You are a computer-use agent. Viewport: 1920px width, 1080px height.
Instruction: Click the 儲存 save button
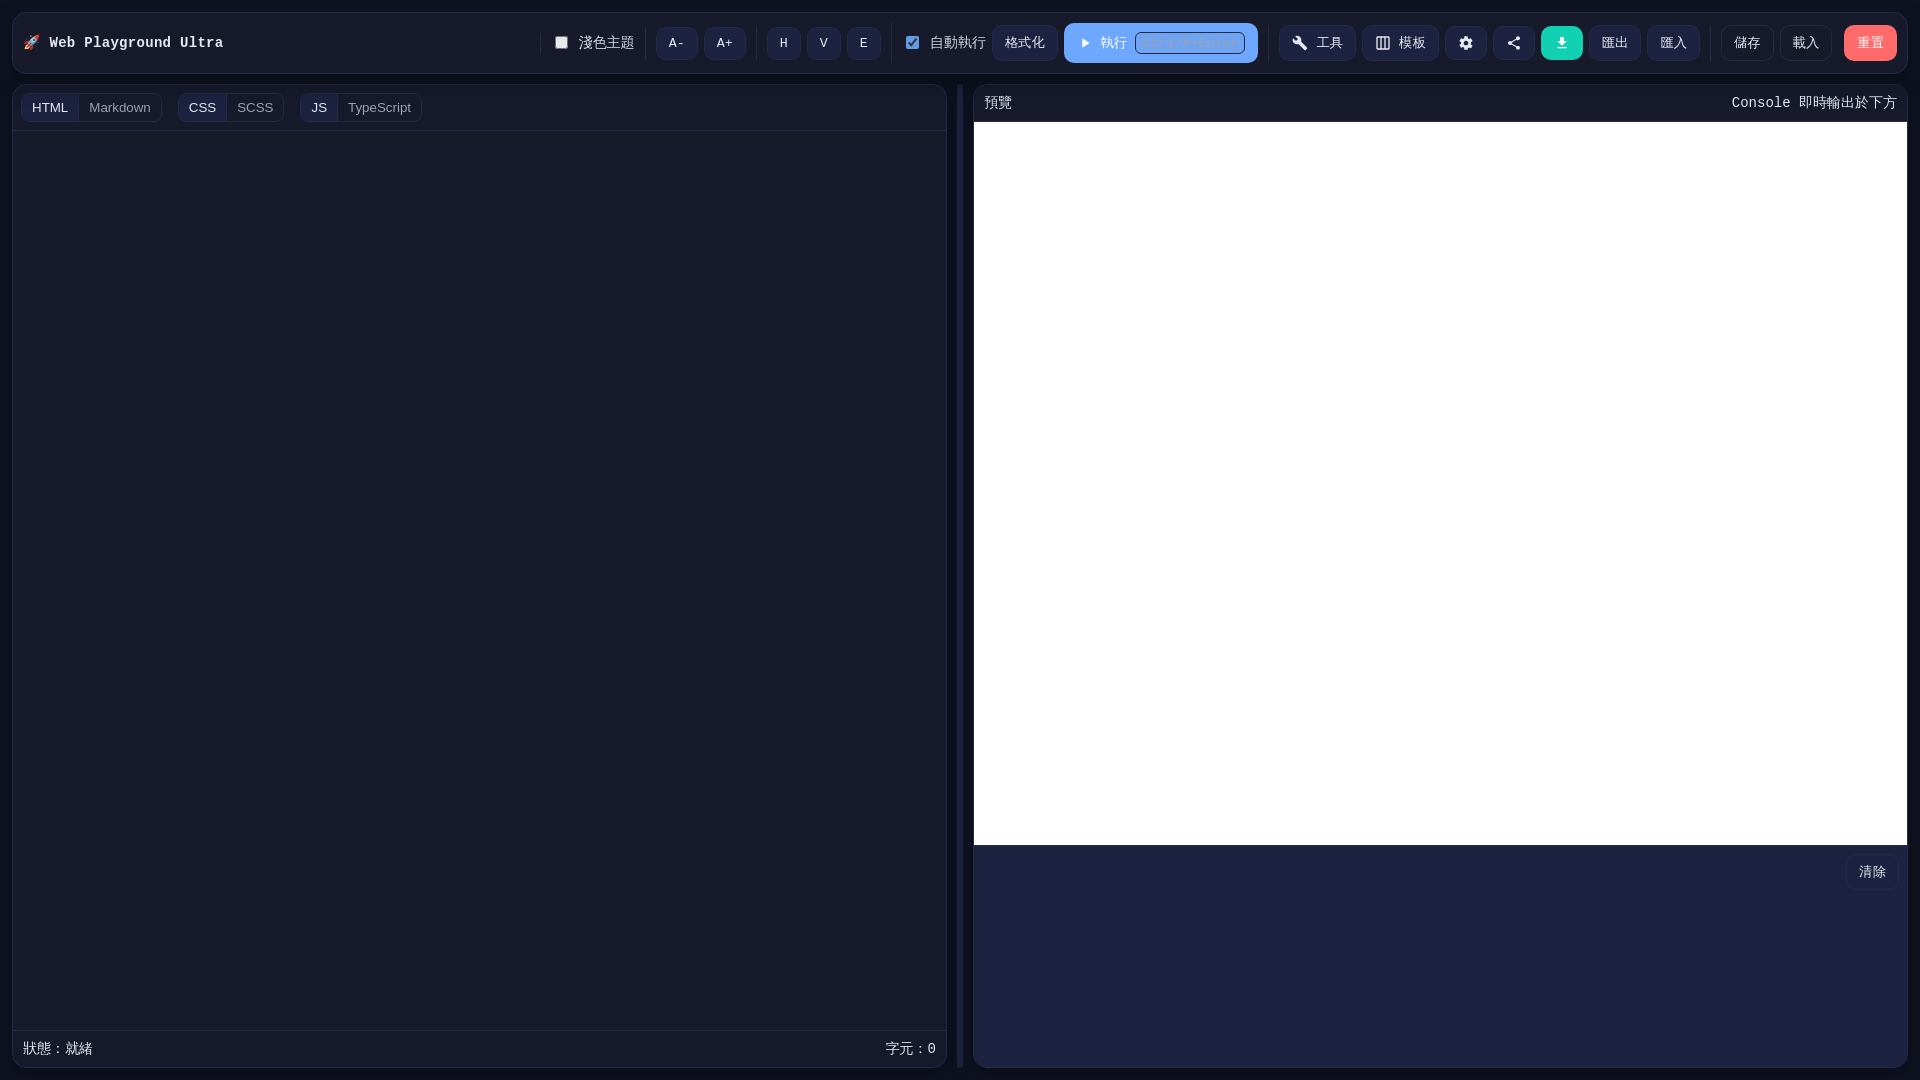1747,43
